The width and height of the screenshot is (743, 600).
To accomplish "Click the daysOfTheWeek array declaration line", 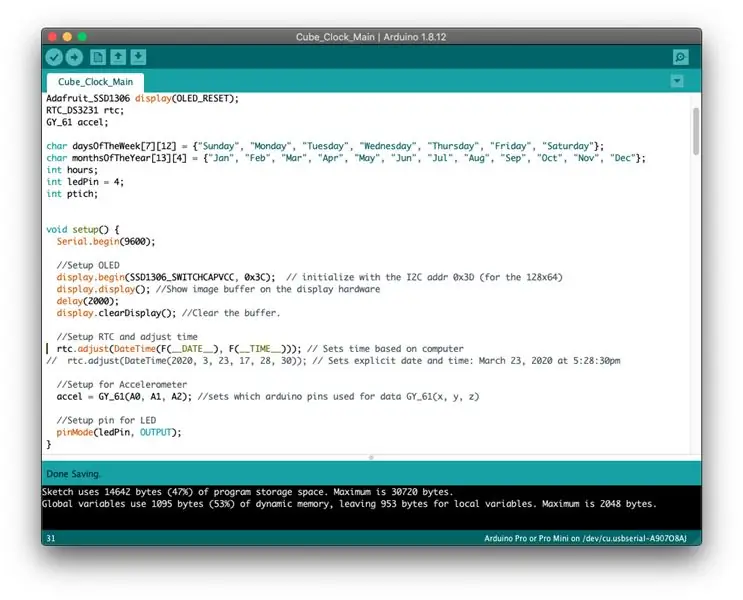I will 325,146.
